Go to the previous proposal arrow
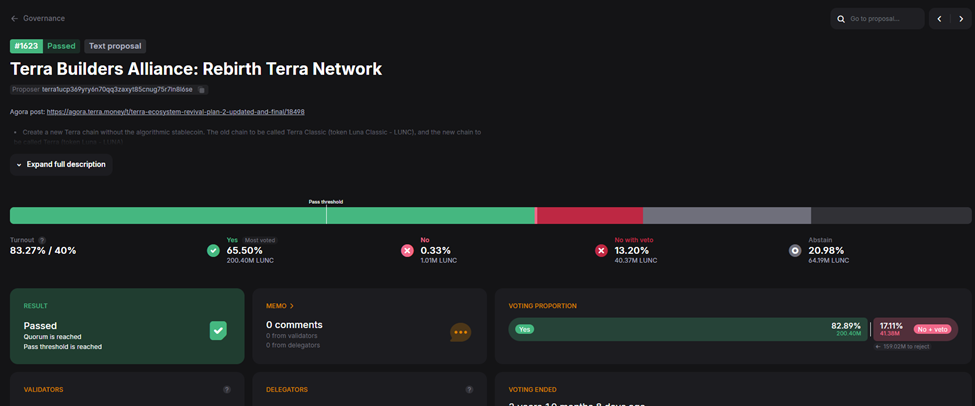This screenshot has height=406, width=975. pos(939,19)
